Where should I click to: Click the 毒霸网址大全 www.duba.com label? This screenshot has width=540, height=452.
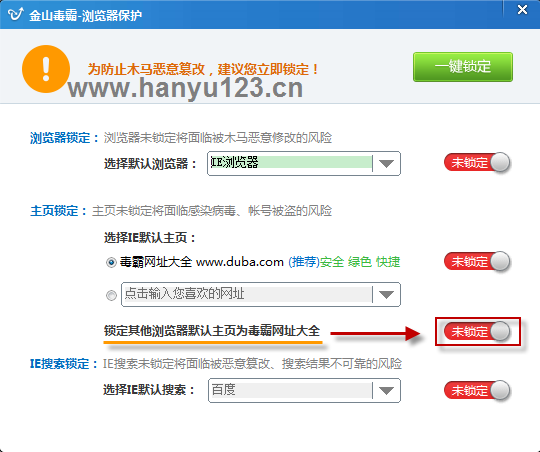pyautogui.click(x=201, y=262)
